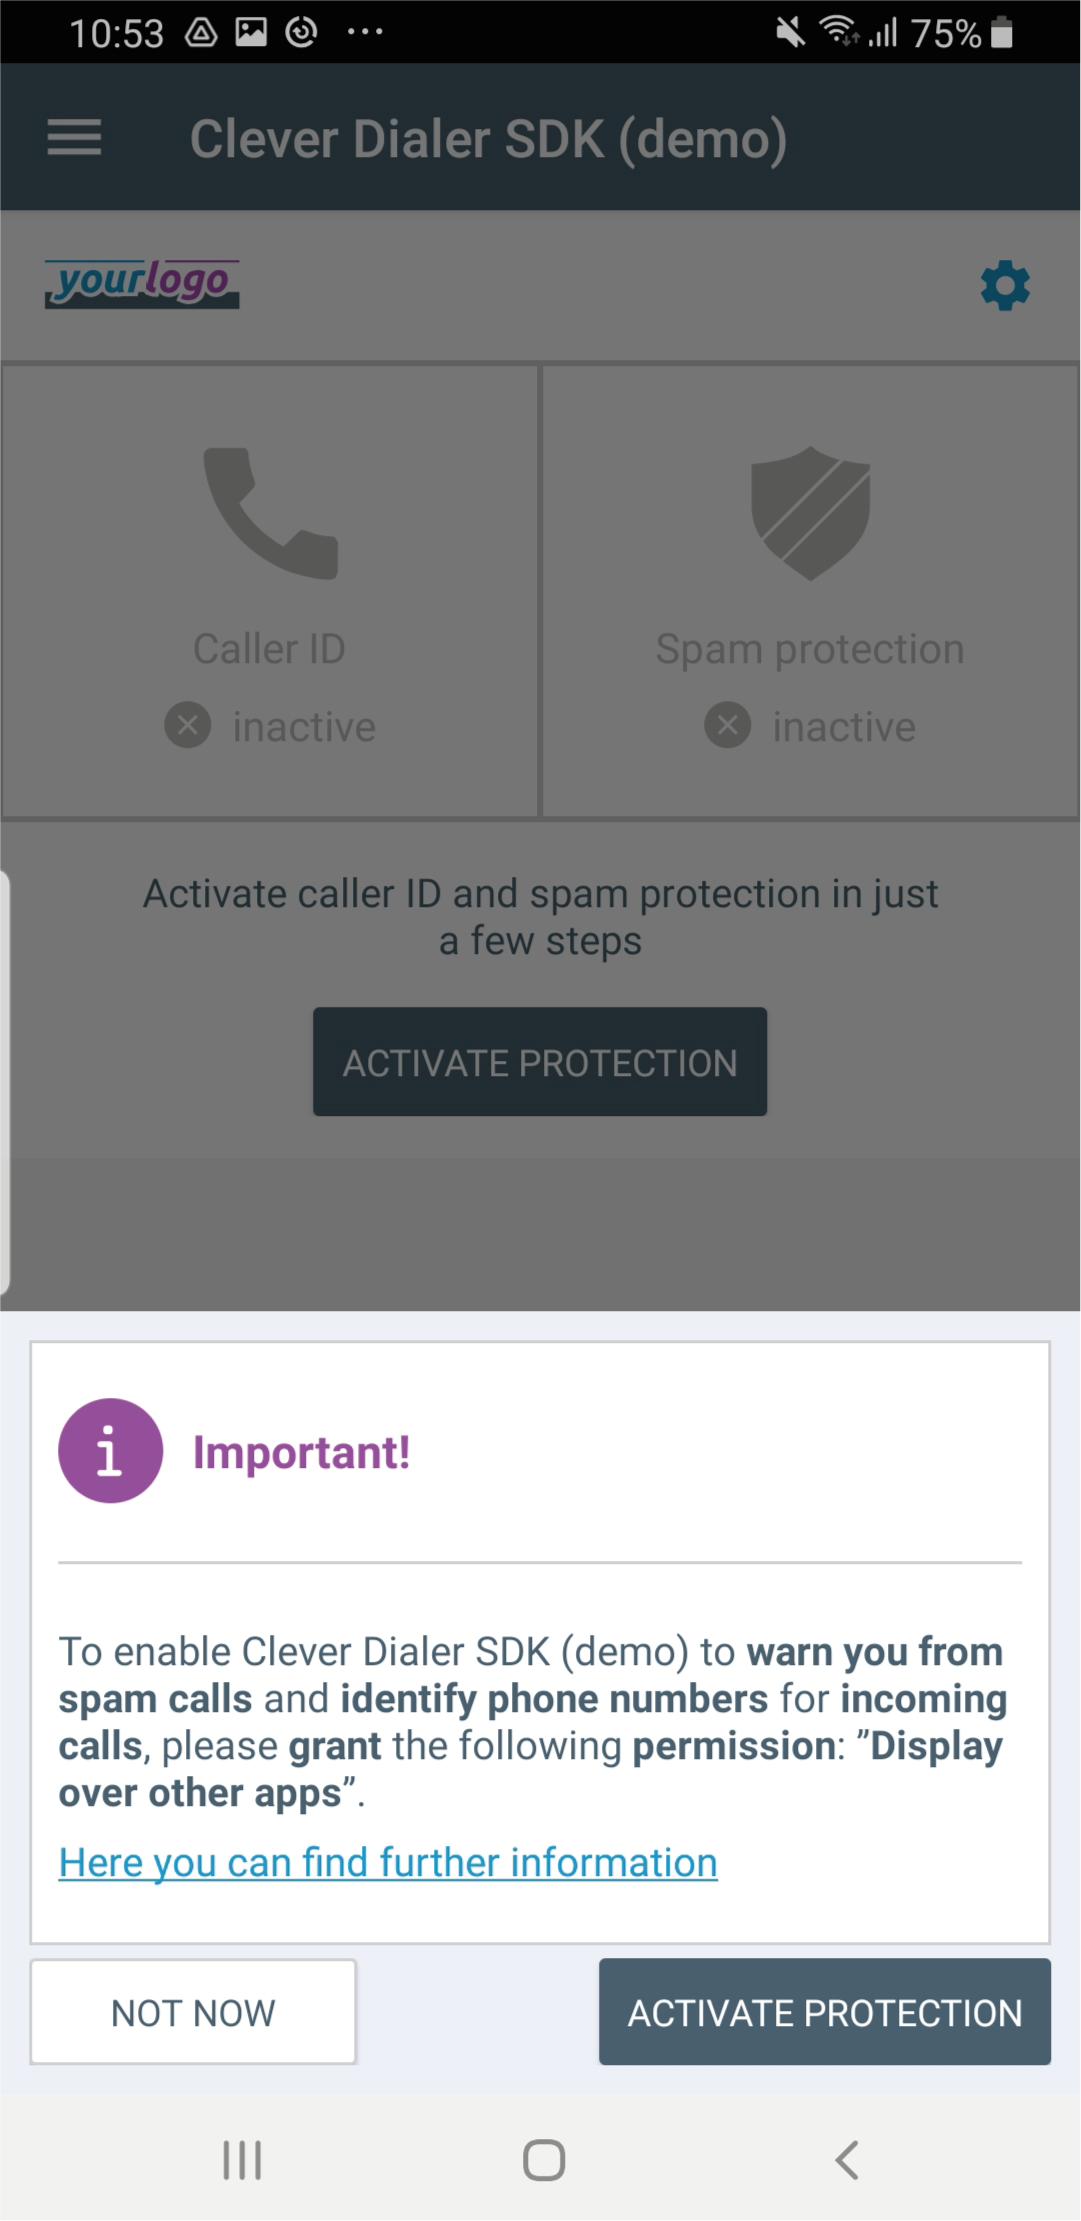Open the settings gear icon
This screenshot has height=2221, width=1081.
coord(1005,286)
